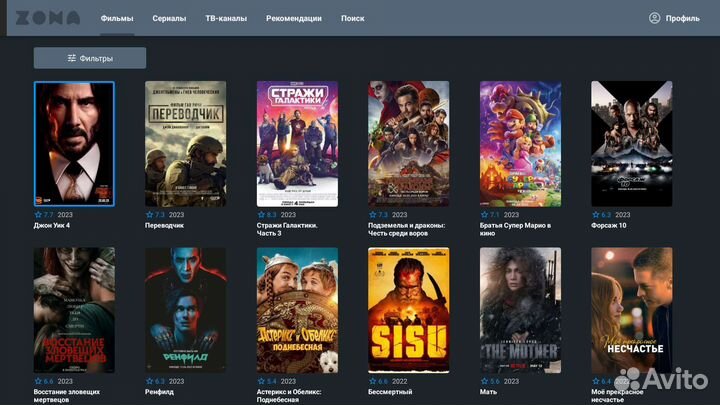720x405 pixels.
Task: Click the rating star under Восстание зловещих мертвецов
Action: coord(38,381)
